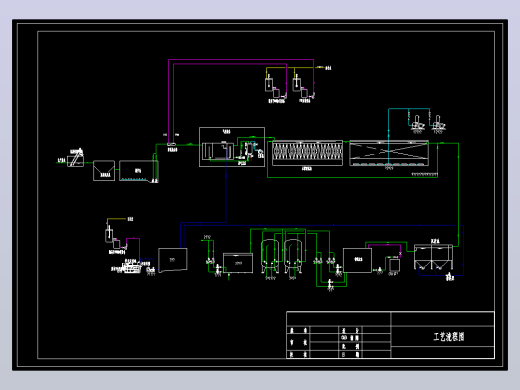
Task: Select the long tank filled with diamond packing pattern
Action: pyautogui.click(x=307, y=153)
